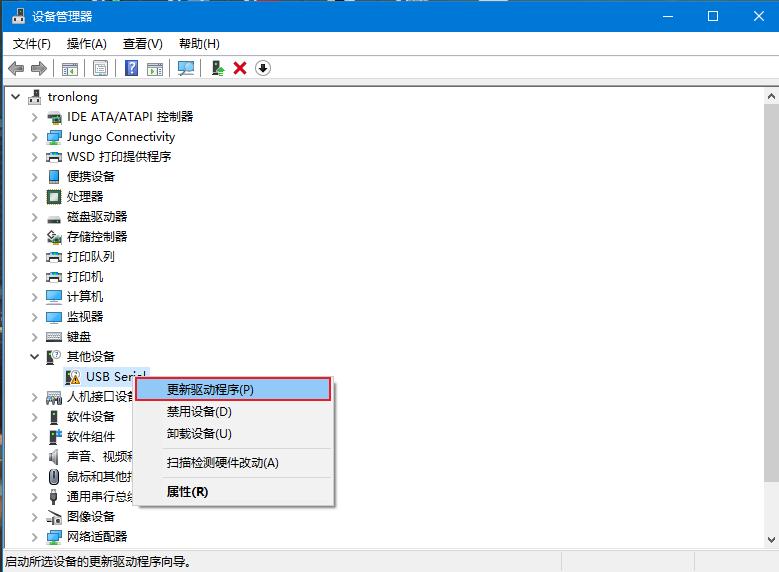Click the scrollbar up arrow

tap(771, 96)
